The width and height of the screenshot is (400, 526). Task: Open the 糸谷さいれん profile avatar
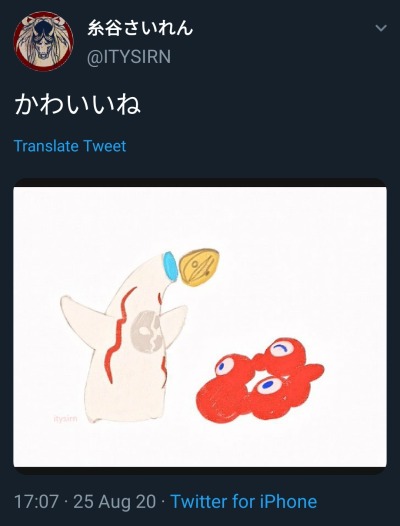(x=43, y=41)
